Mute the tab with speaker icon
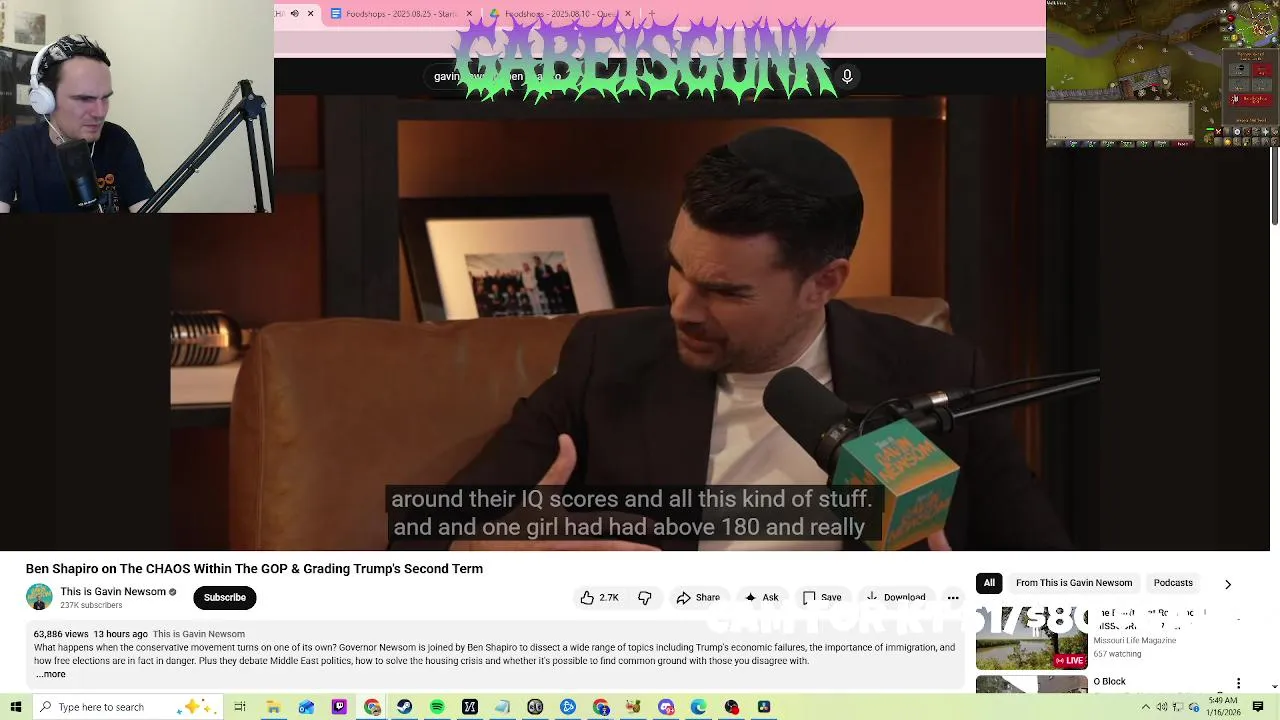1280x720 pixels. pos(294,13)
